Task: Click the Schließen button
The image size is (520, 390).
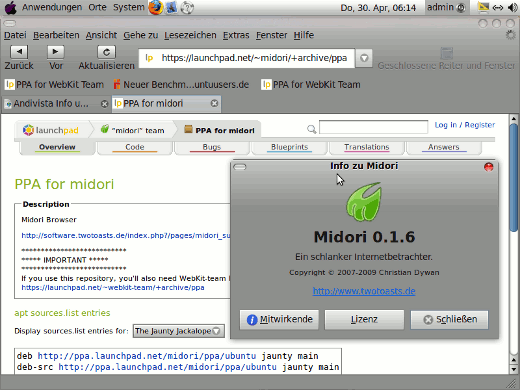Action: pos(449,320)
